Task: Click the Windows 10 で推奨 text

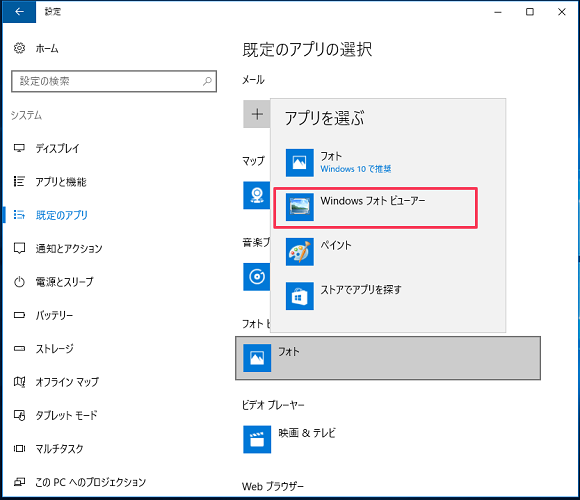Action: [x=355, y=169]
